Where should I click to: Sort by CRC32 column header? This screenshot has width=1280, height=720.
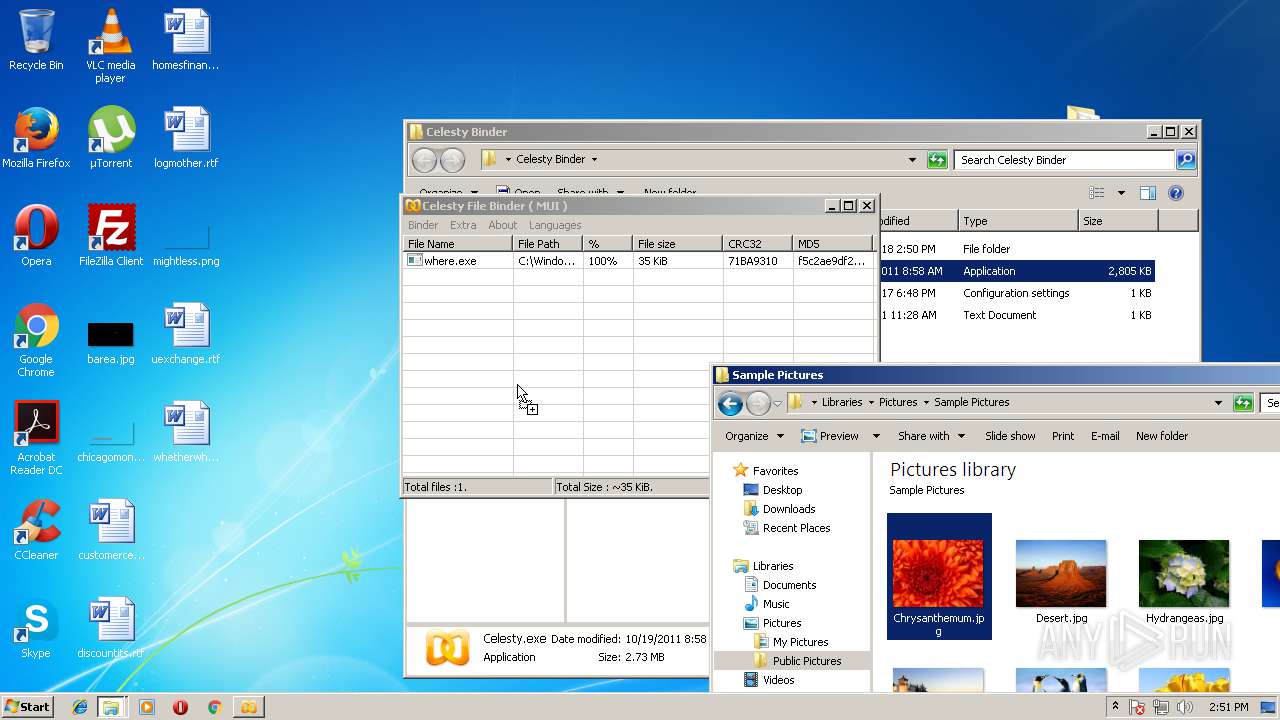[757, 244]
